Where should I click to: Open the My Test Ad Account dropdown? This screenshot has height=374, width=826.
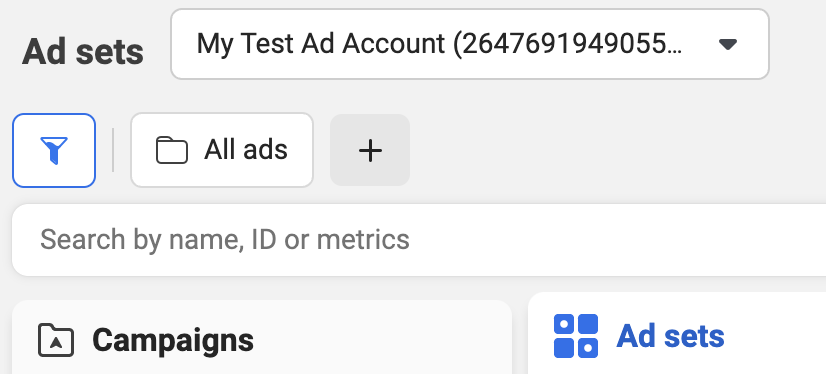coord(470,44)
